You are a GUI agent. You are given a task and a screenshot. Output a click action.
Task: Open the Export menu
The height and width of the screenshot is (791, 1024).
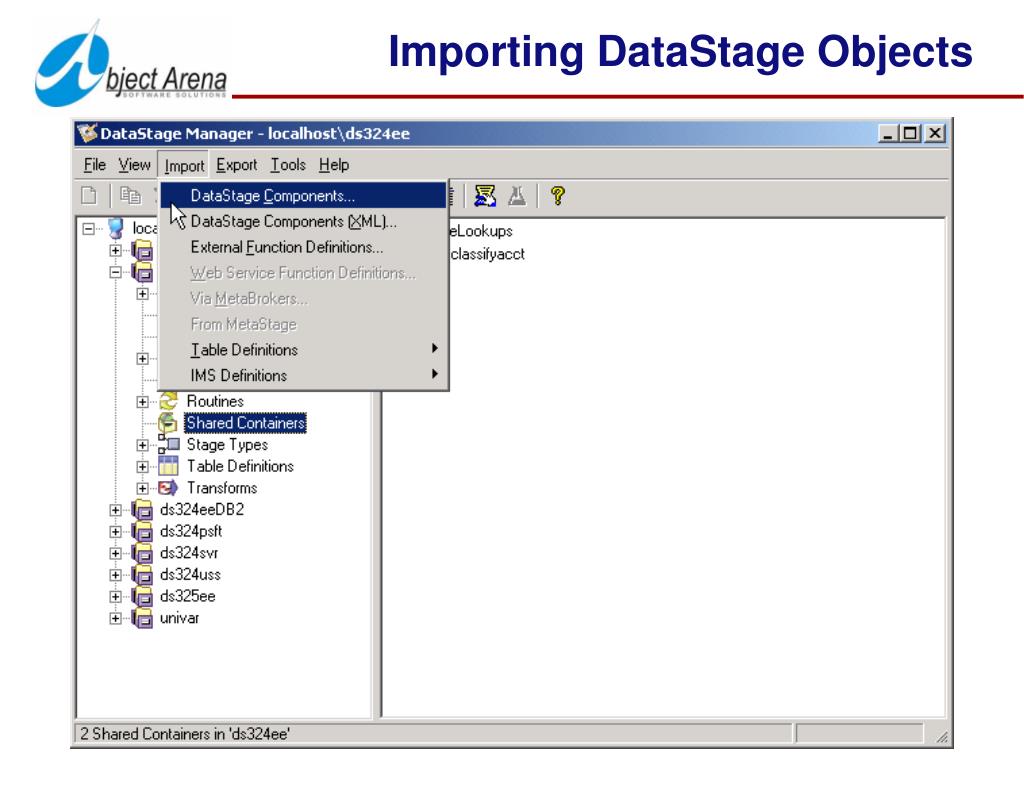[x=236, y=165]
